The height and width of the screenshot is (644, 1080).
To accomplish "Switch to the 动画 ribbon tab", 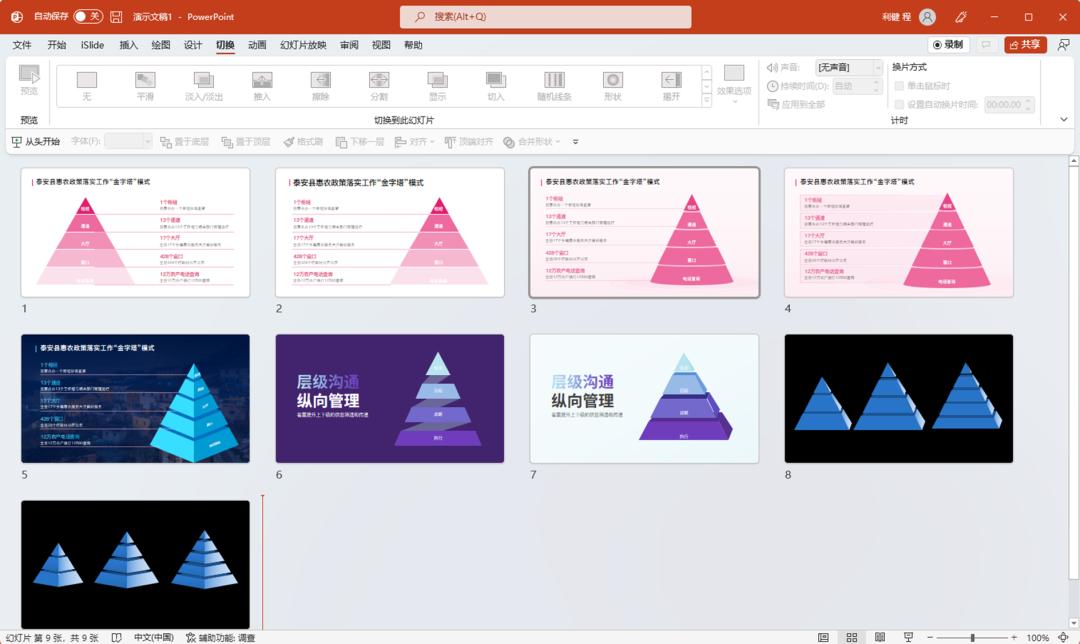I will [257, 45].
